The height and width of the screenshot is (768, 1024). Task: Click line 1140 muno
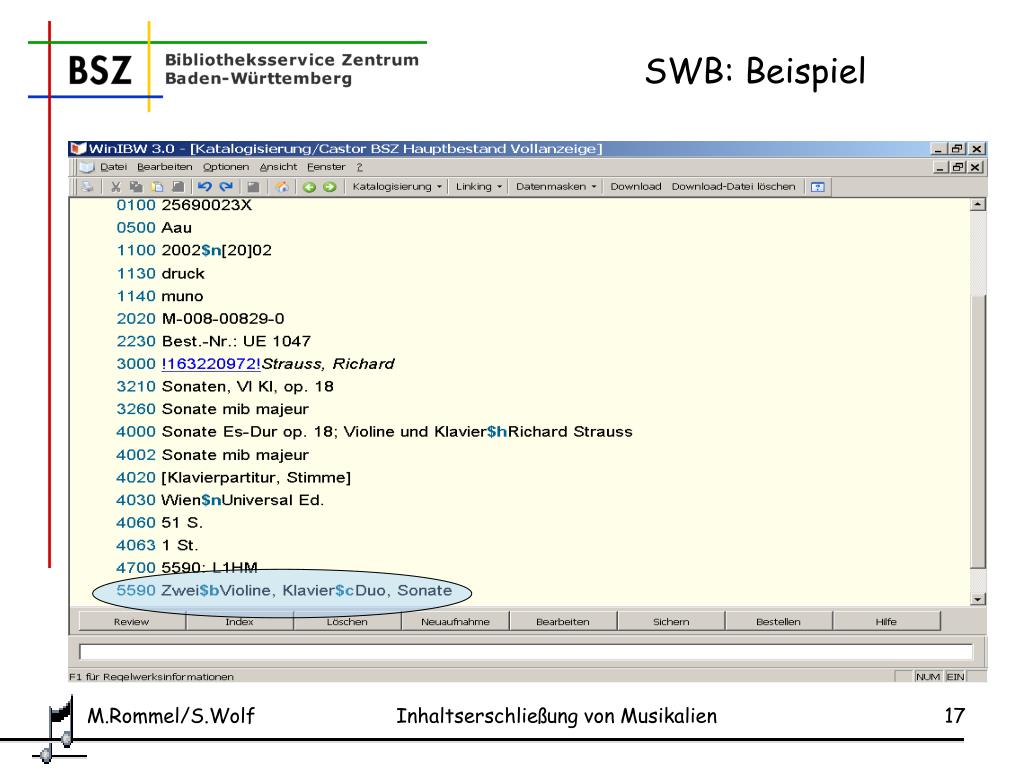pos(160,296)
